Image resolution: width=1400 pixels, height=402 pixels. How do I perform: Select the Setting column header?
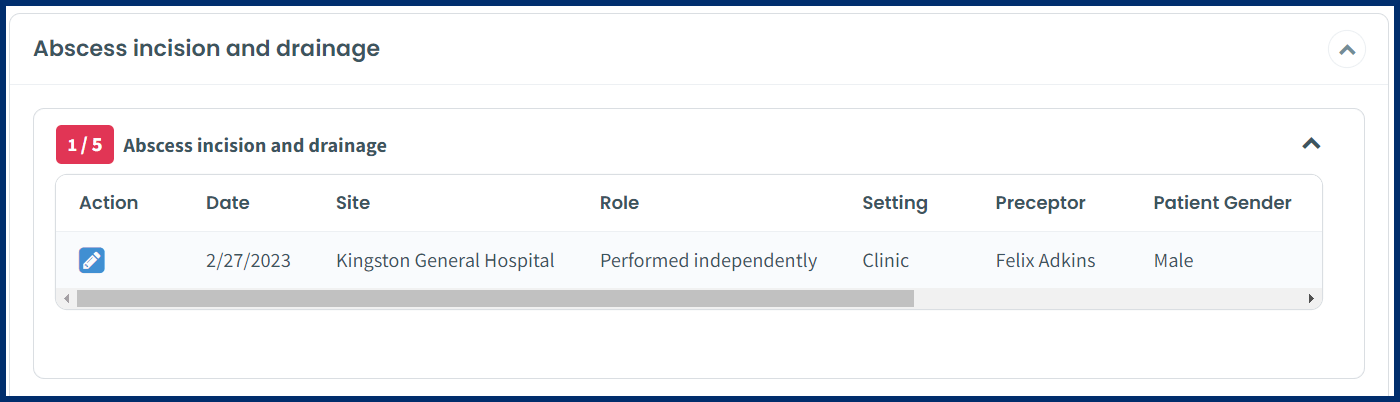(x=895, y=203)
